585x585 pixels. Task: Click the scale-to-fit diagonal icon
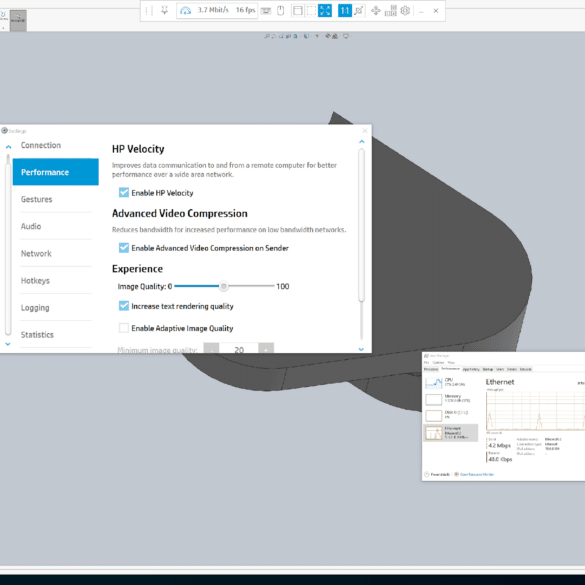[x=359, y=10]
